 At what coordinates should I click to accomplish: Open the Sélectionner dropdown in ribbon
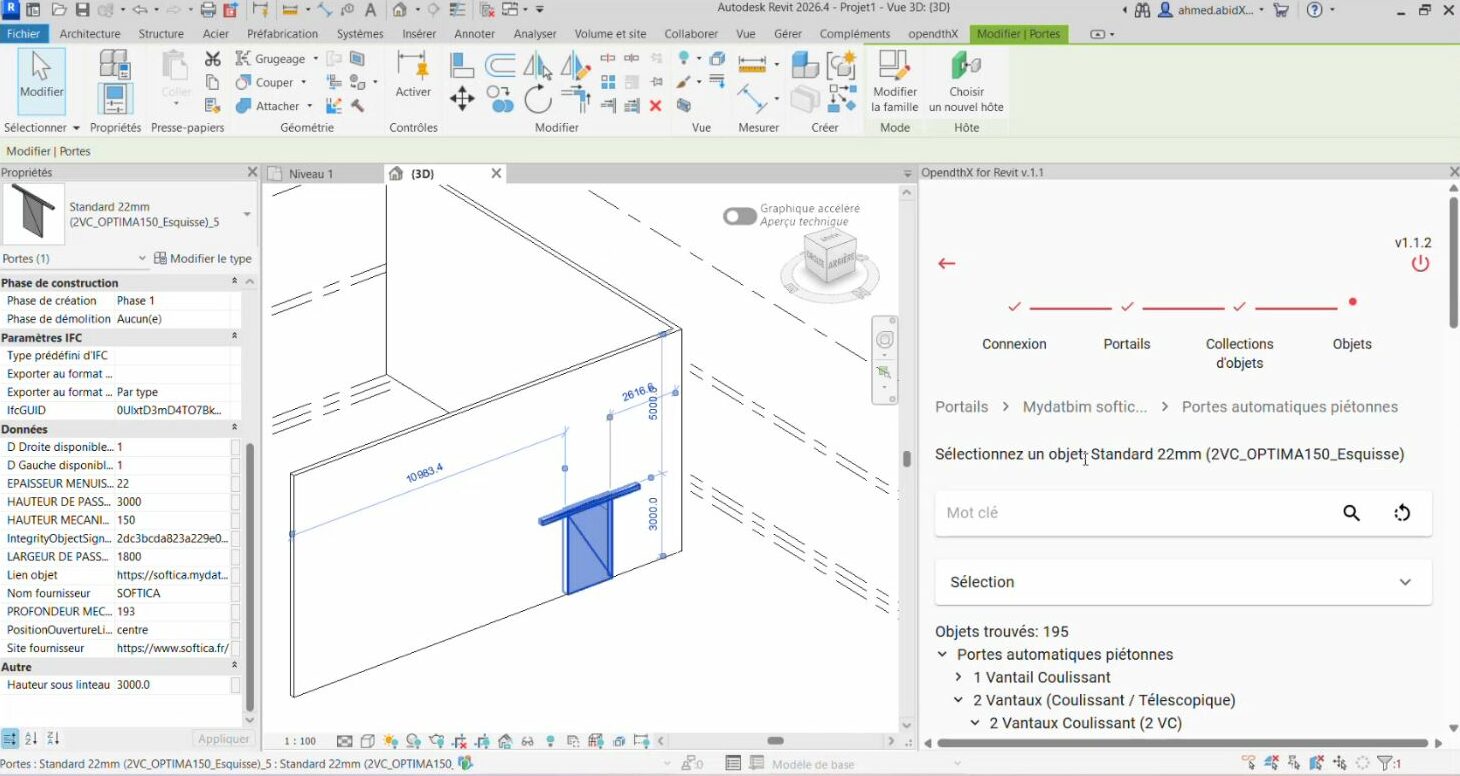pyautogui.click(x=41, y=128)
